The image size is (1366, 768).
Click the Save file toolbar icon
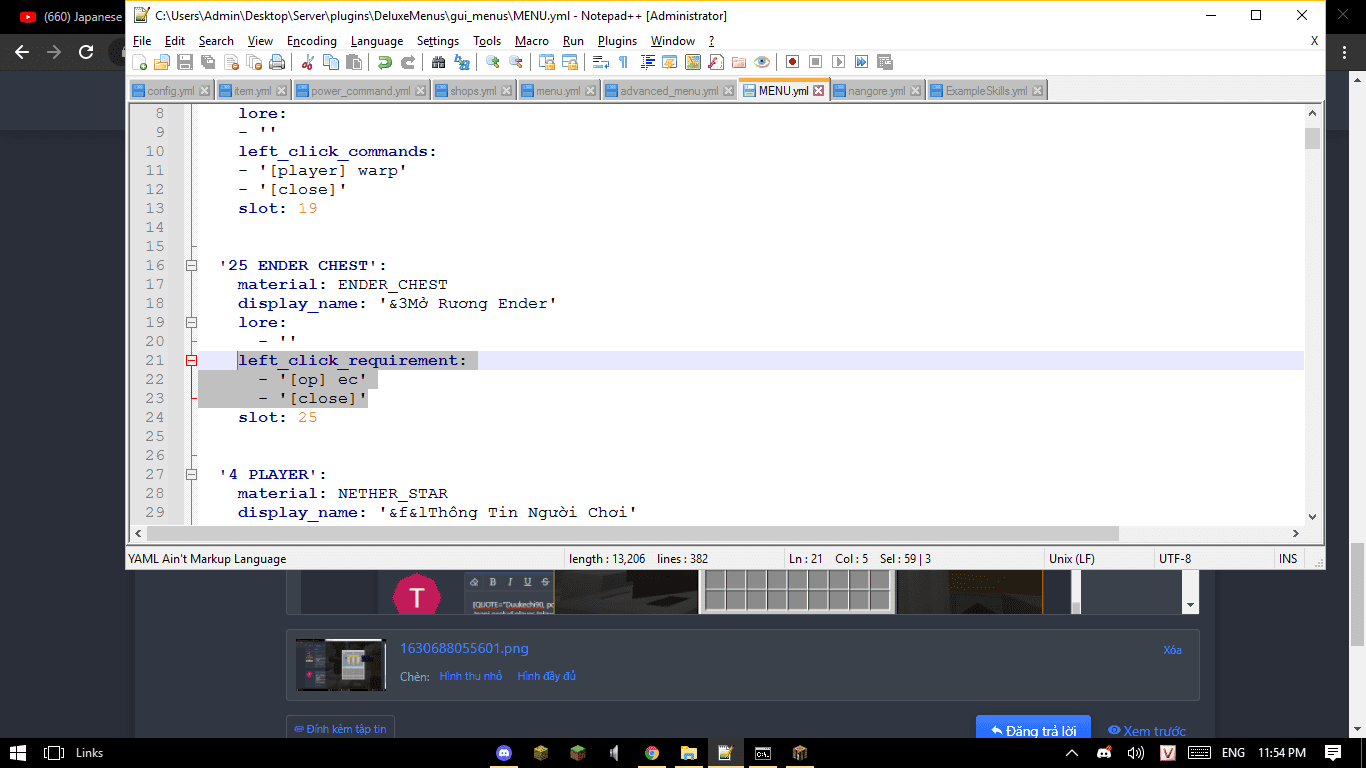185,62
